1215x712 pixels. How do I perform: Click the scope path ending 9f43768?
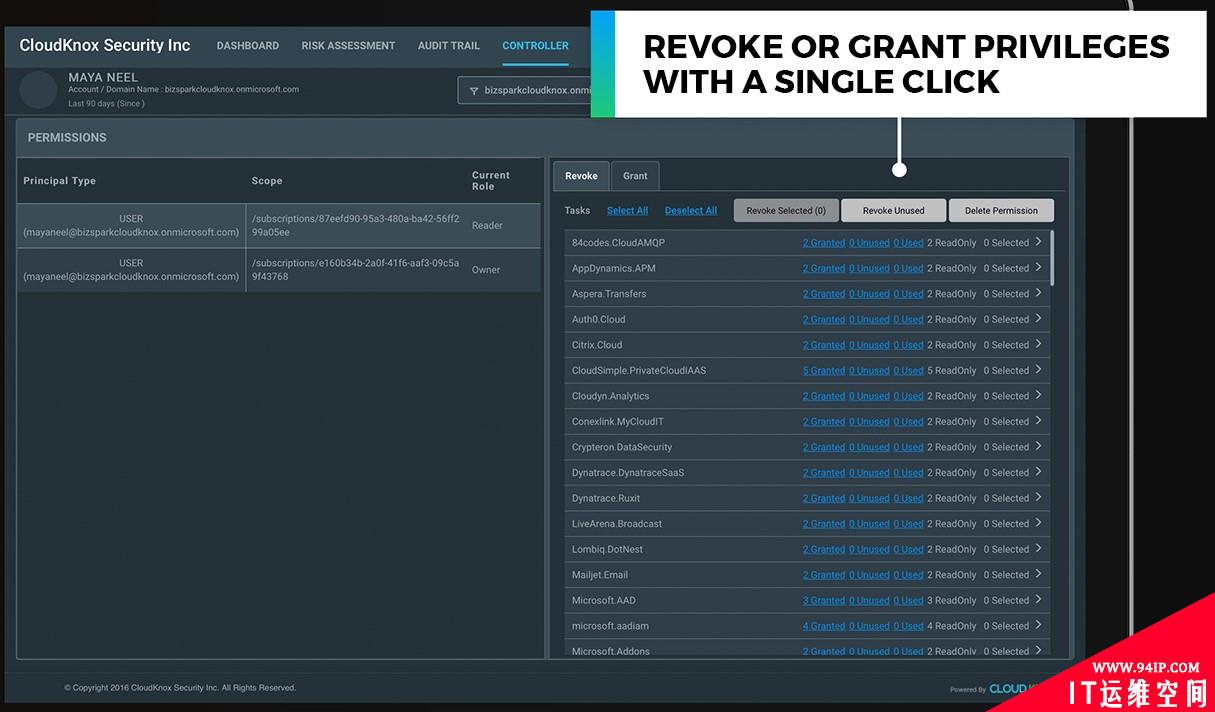pyautogui.click(x=355, y=270)
